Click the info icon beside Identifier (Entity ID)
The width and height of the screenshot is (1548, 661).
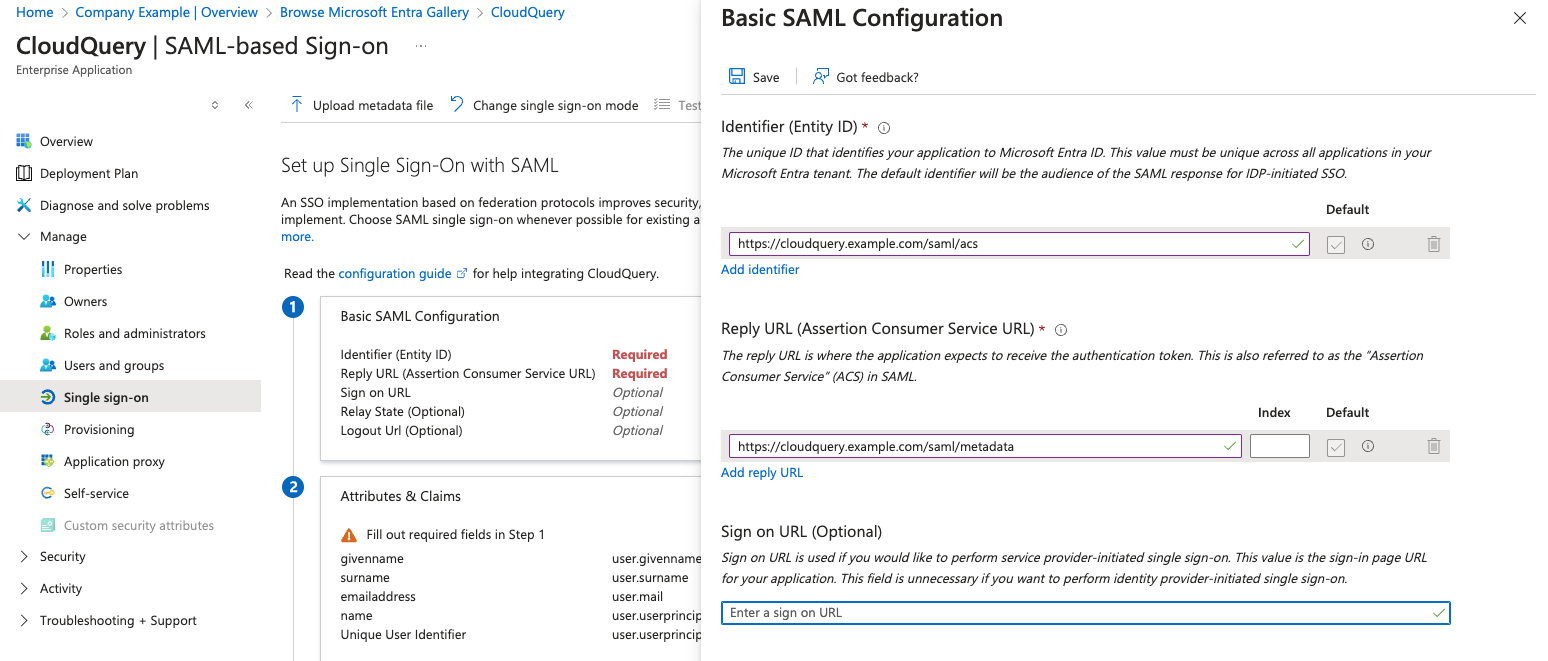pyautogui.click(x=884, y=128)
